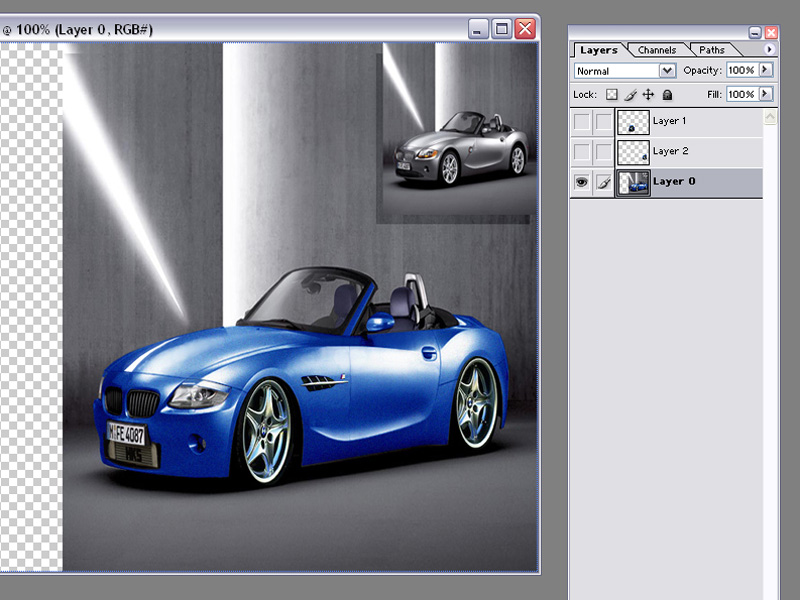Select Layer 0 thumbnail
Viewport: 800px width, 600px height.
[633, 183]
